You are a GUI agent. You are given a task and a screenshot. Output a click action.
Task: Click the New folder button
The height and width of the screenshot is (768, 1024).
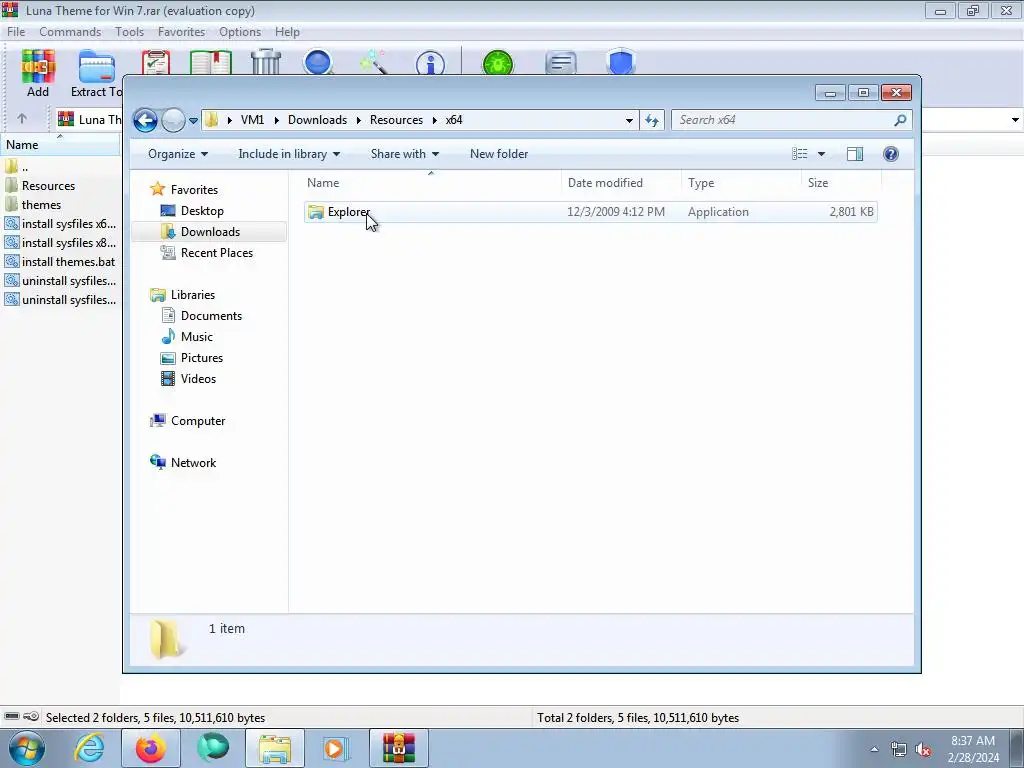[x=499, y=154]
